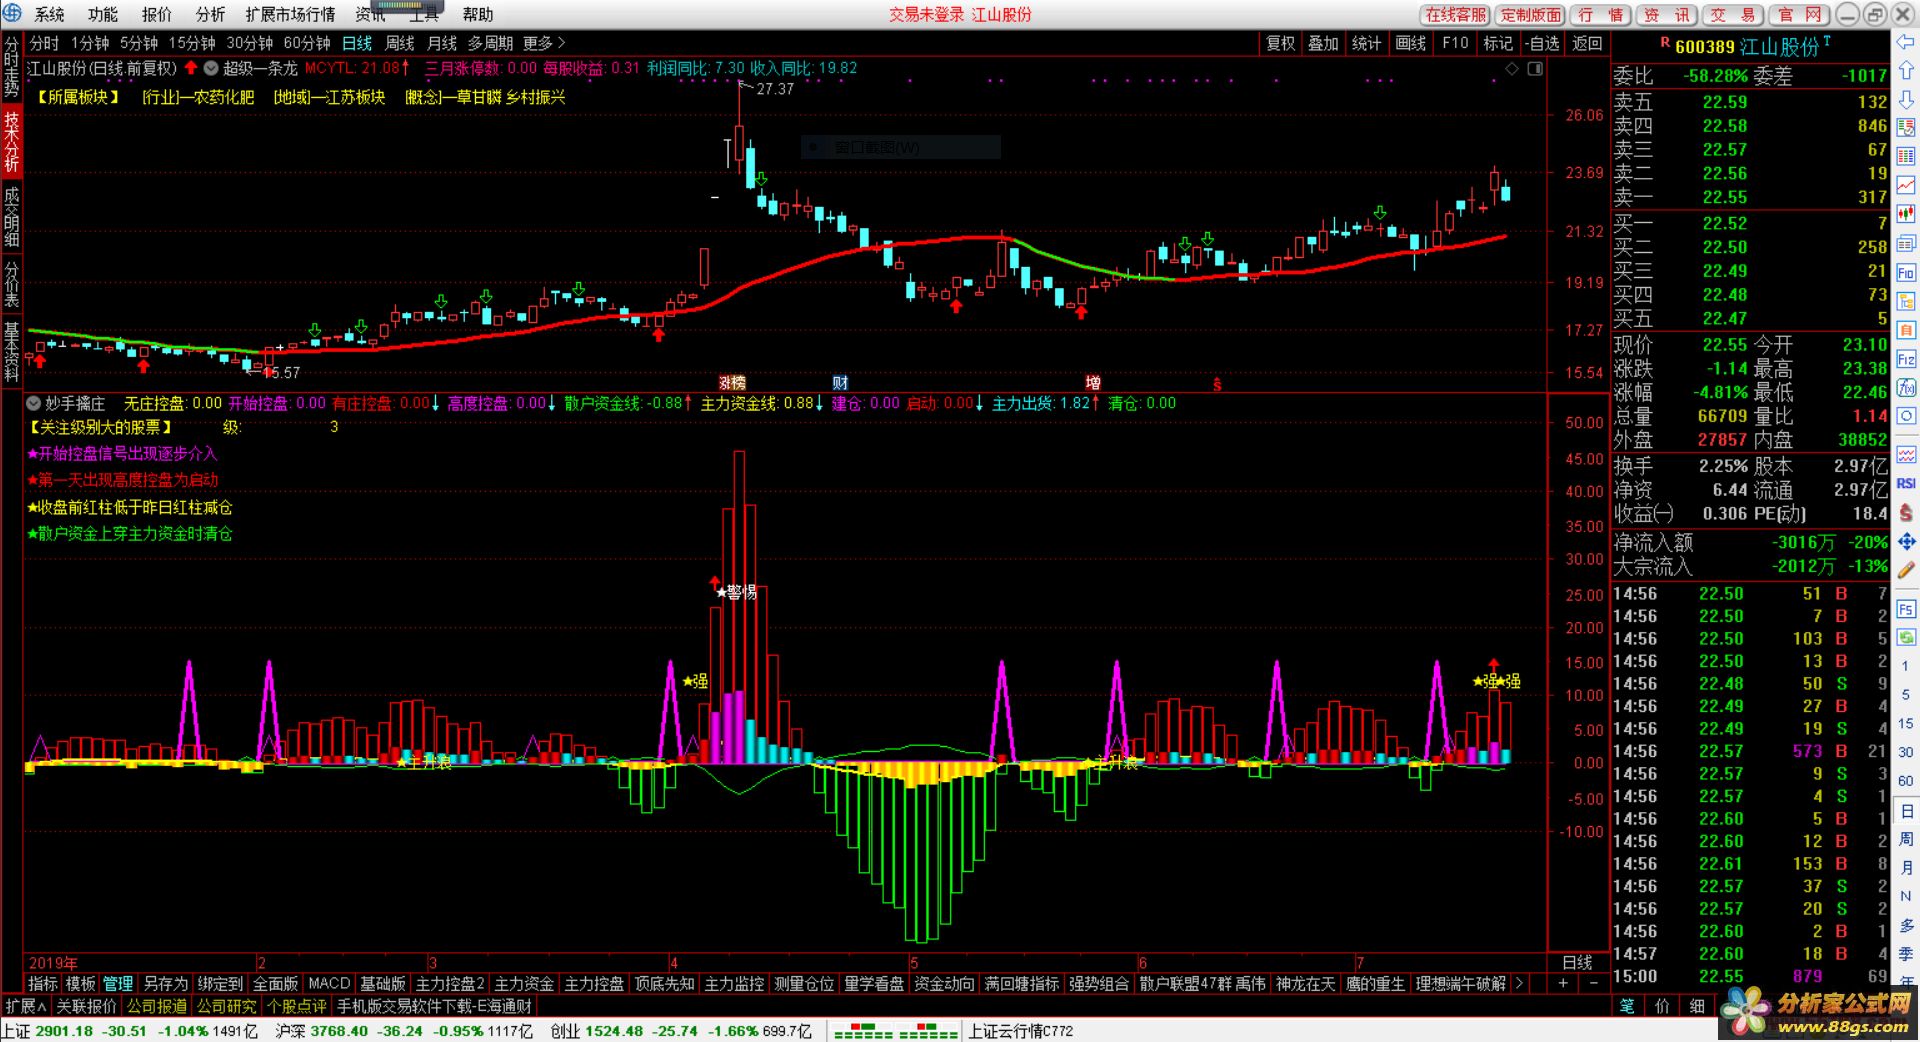Click the 日线 period label at bottom
Viewport: 1920px width, 1042px height.
click(1577, 962)
